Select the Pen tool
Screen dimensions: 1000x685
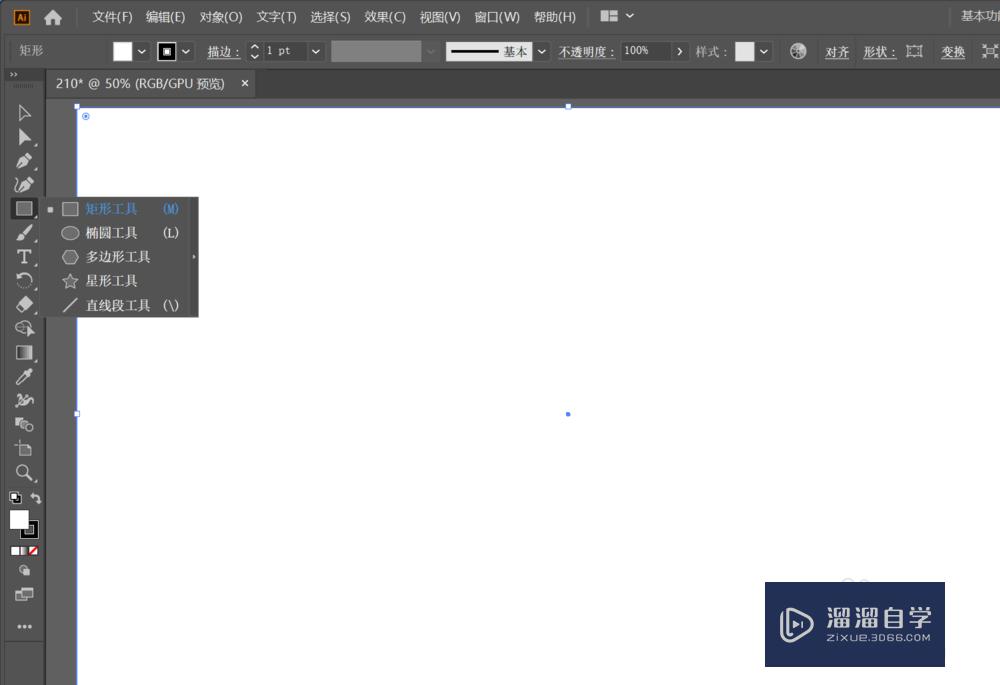tap(24, 160)
